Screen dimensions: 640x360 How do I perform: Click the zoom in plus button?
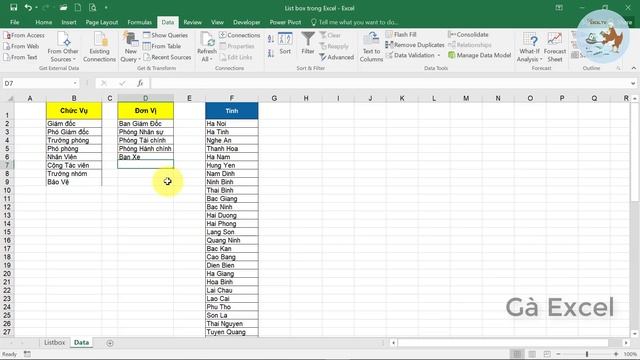616,354
